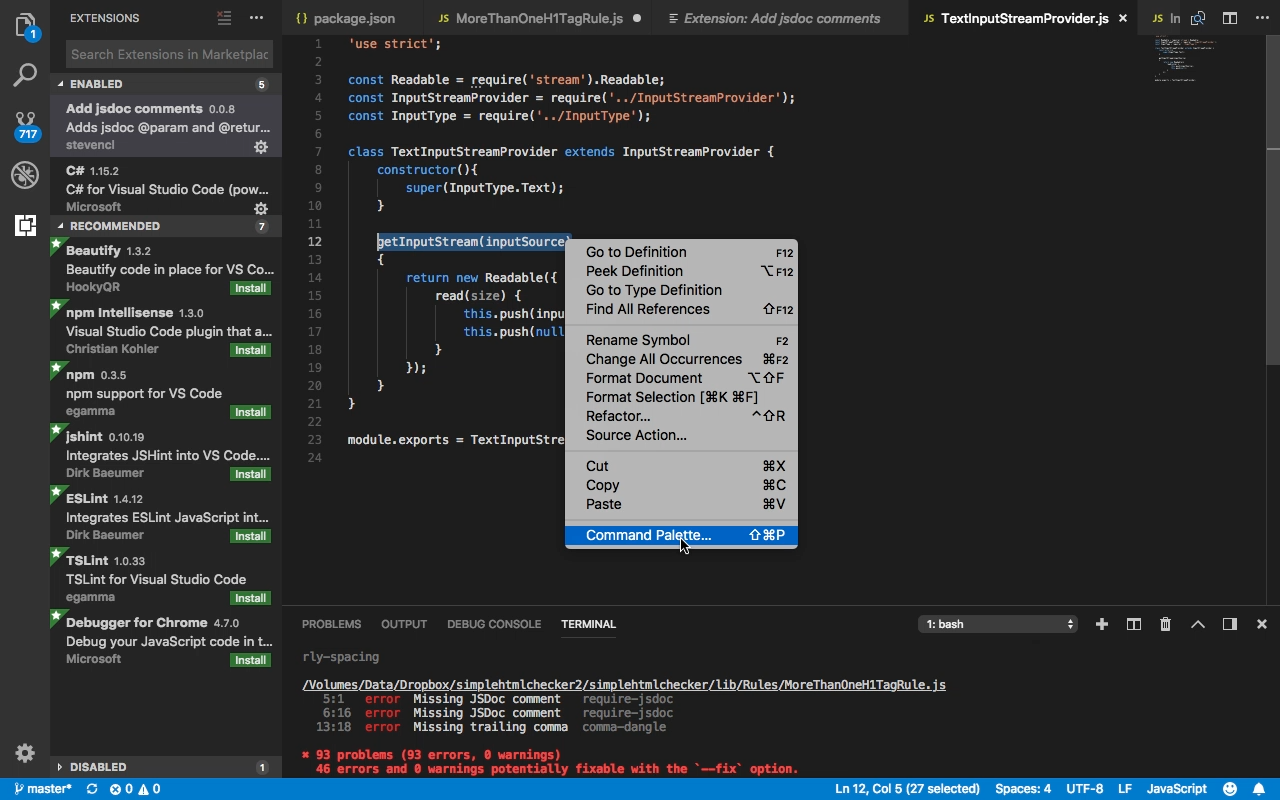This screenshot has width=1280, height=800.
Task: Choose Format Document in context menu
Action: tap(681, 378)
